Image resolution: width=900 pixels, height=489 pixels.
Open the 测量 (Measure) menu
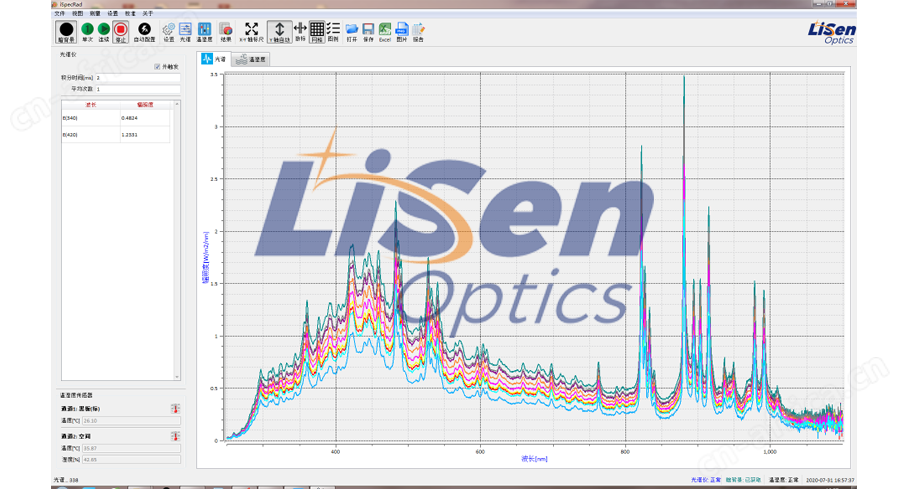click(x=95, y=13)
